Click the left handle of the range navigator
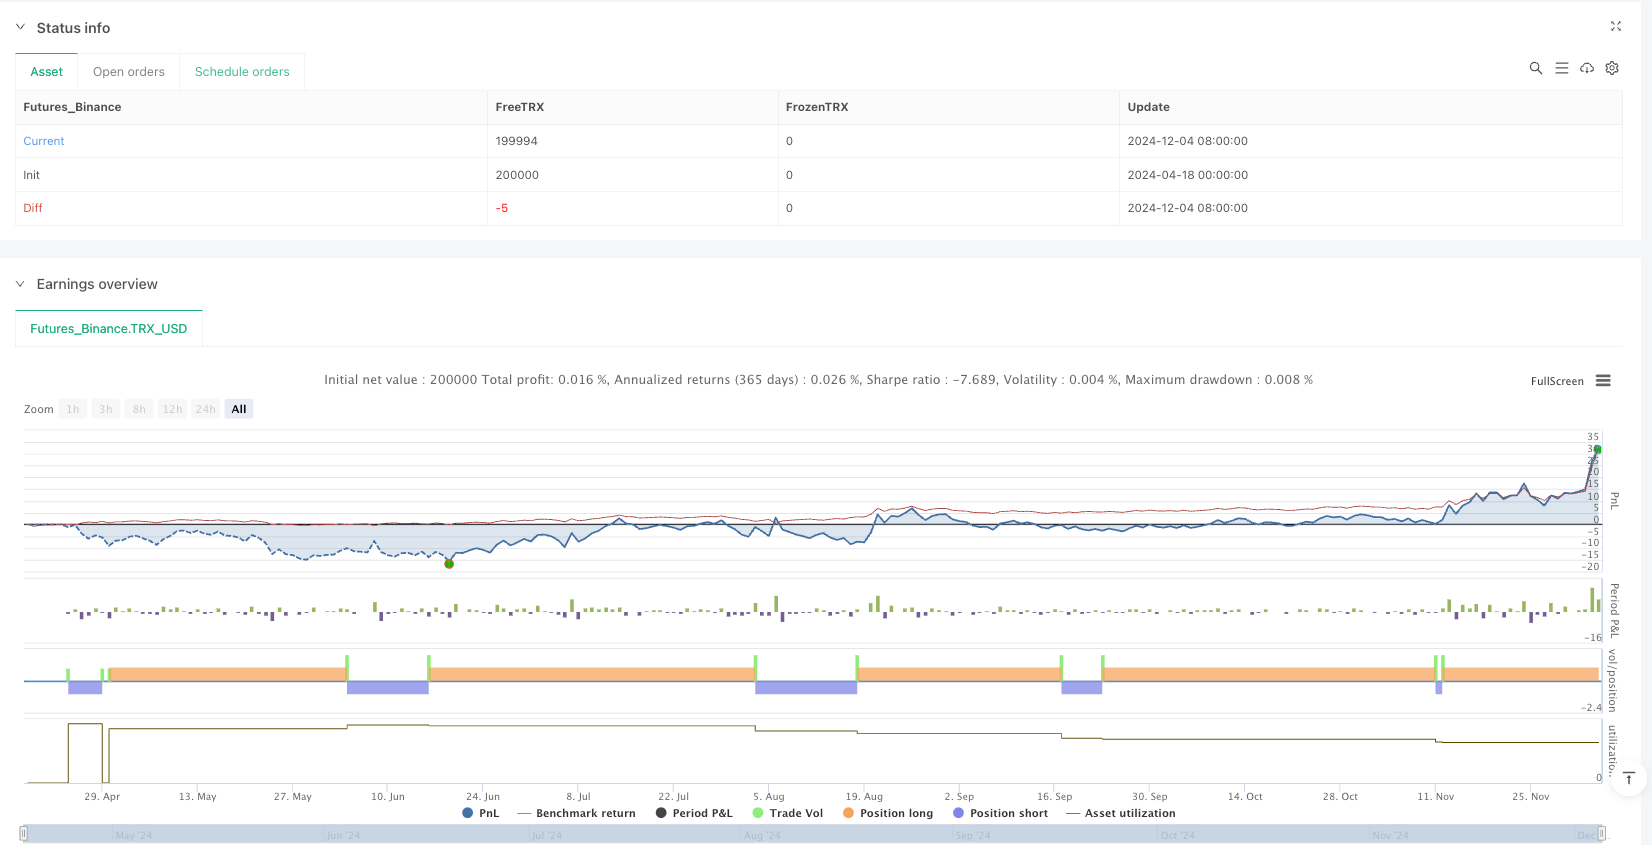 pos(24,833)
